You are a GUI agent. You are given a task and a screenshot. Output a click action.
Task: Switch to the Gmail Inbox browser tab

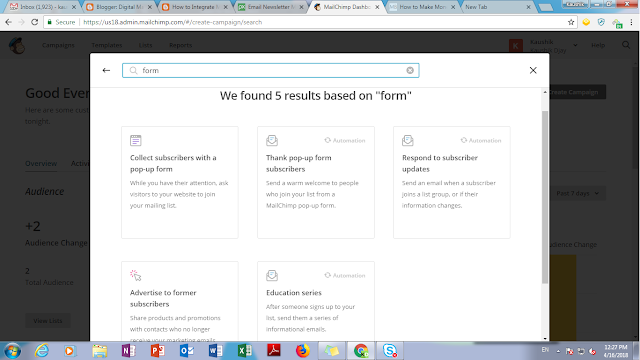tap(41, 7)
